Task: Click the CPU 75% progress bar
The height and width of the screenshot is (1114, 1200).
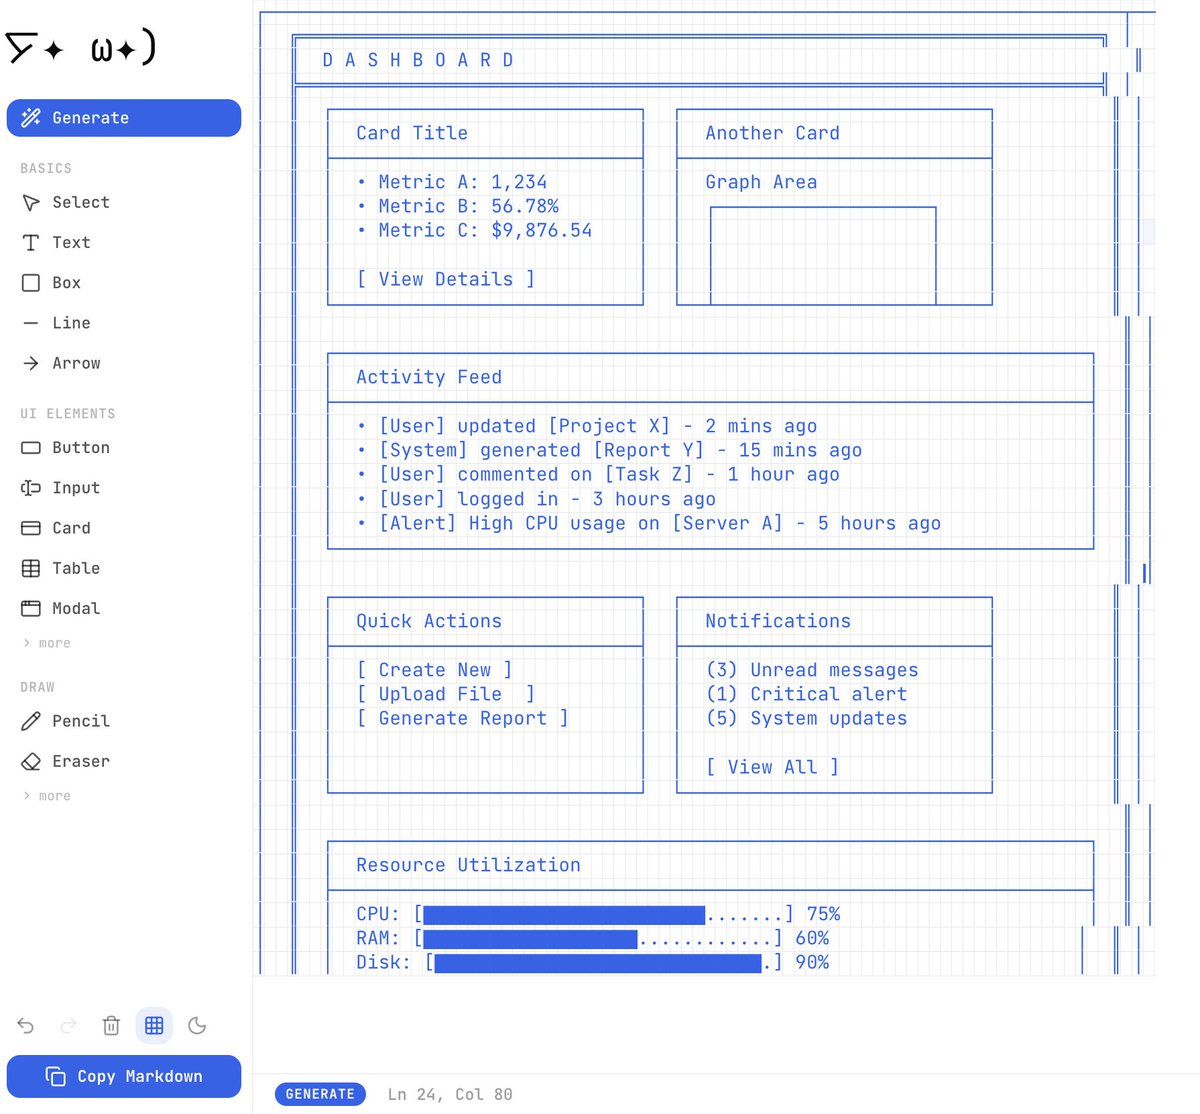Action: (x=604, y=914)
